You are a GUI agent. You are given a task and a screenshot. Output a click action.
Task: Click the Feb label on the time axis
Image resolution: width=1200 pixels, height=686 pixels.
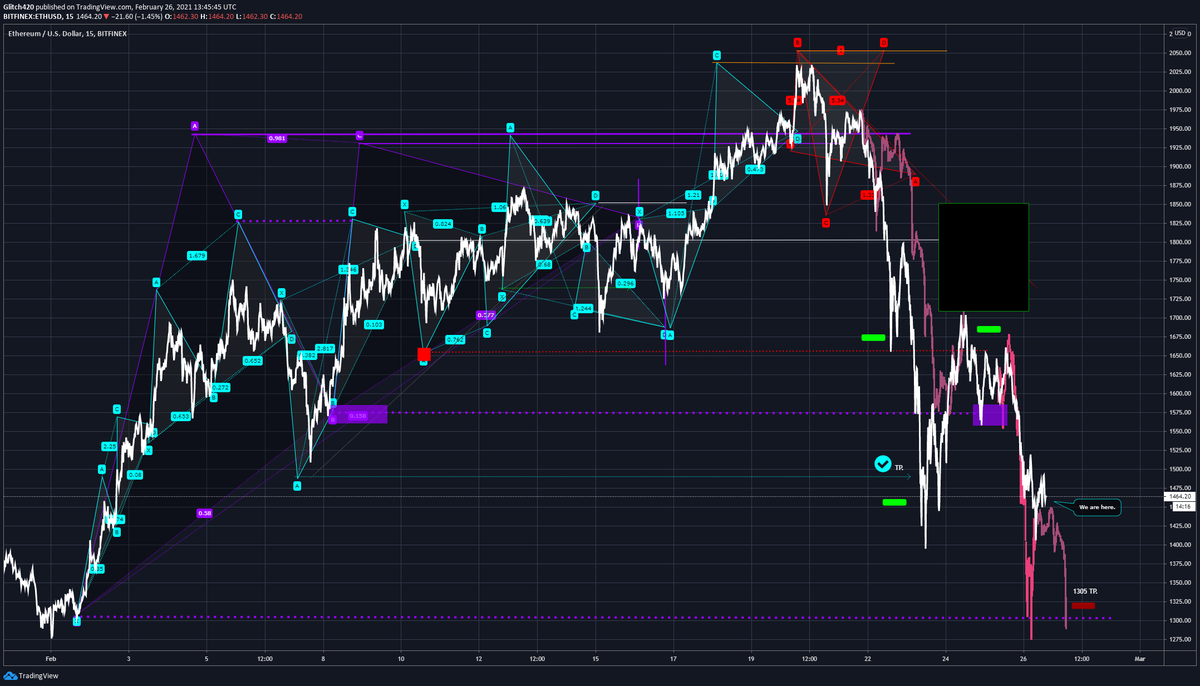[x=51, y=660]
